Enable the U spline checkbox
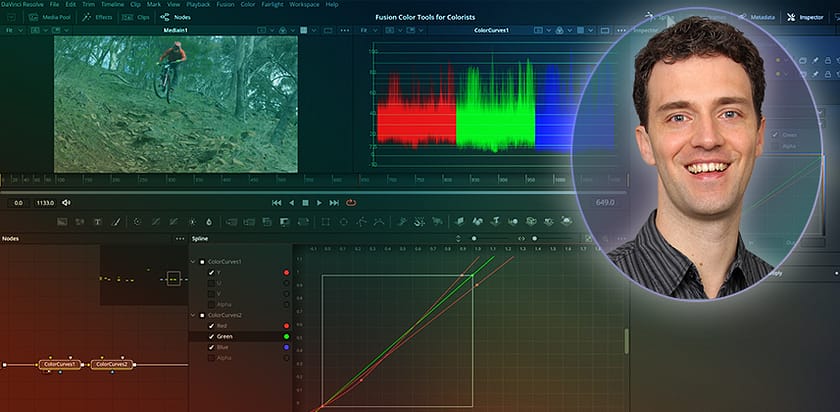Viewport: 840px width, 412px height. coord(211,283)
